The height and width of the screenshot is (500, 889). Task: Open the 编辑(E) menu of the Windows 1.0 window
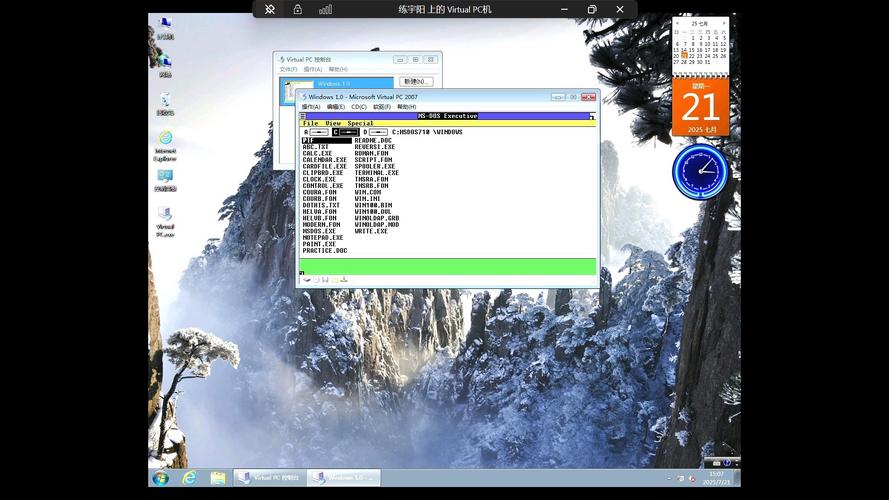pos(336,107)
